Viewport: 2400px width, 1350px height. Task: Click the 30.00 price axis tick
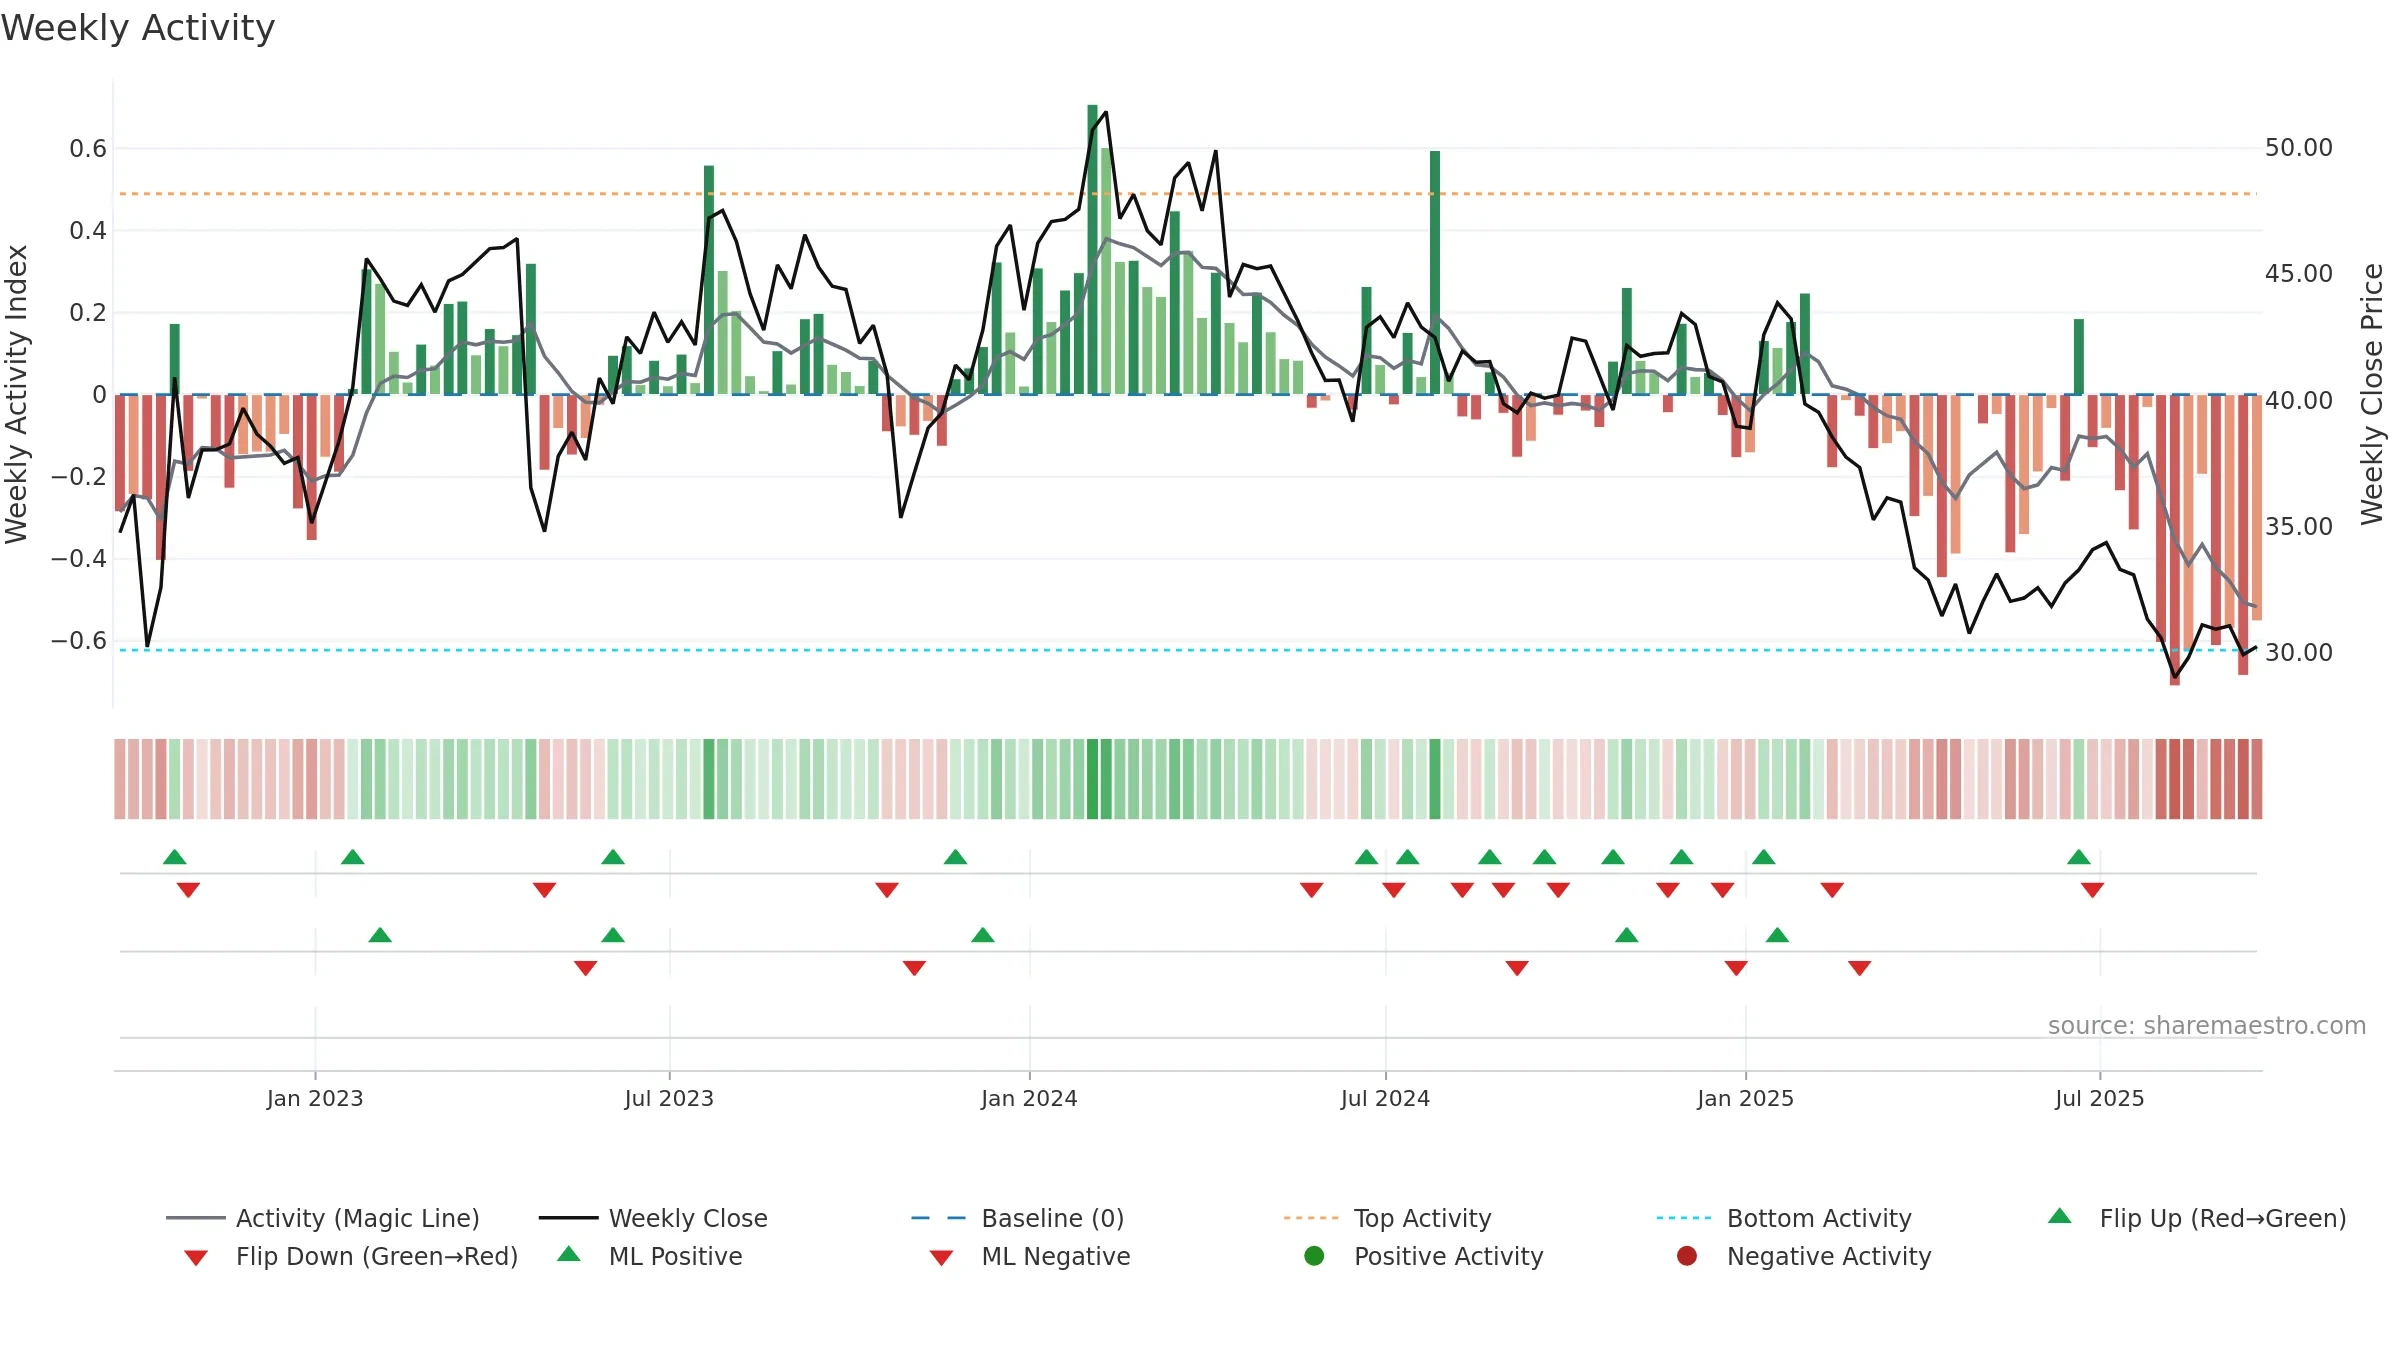[x=2299, y=652]
